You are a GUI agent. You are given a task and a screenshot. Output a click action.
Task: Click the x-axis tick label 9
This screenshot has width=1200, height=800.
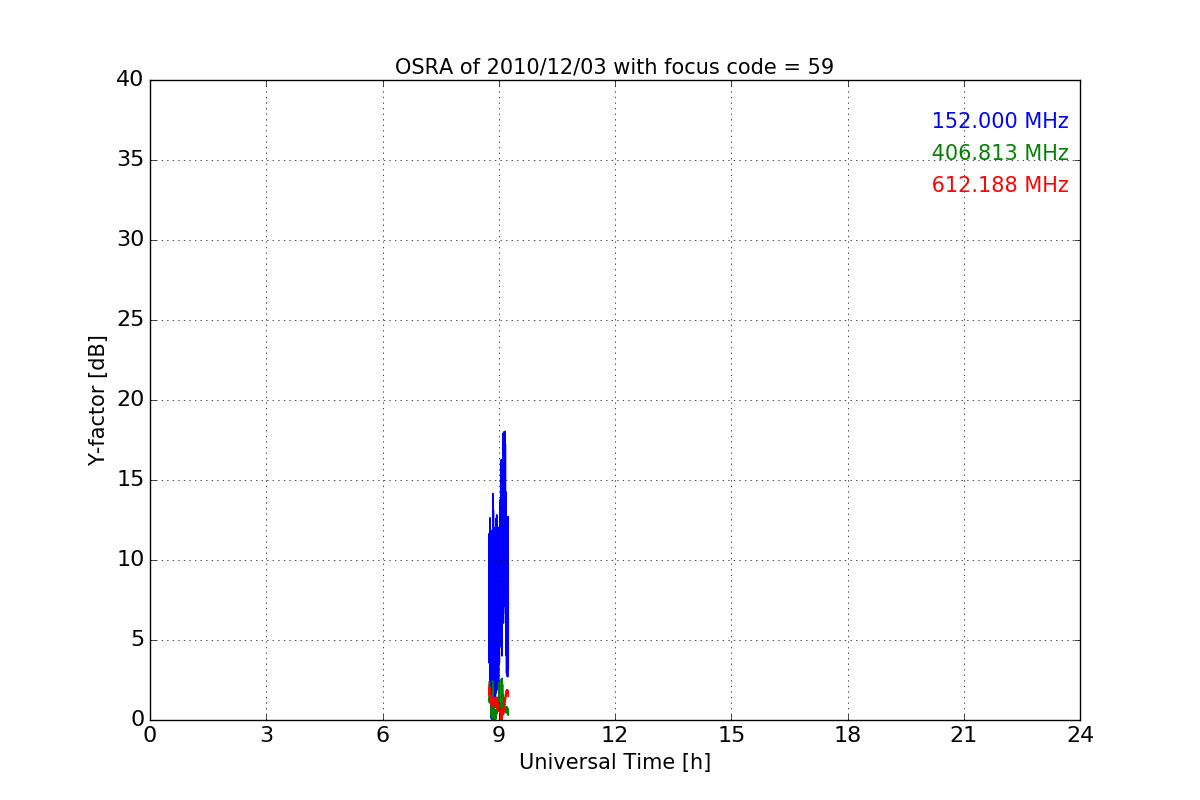[499, 735]
